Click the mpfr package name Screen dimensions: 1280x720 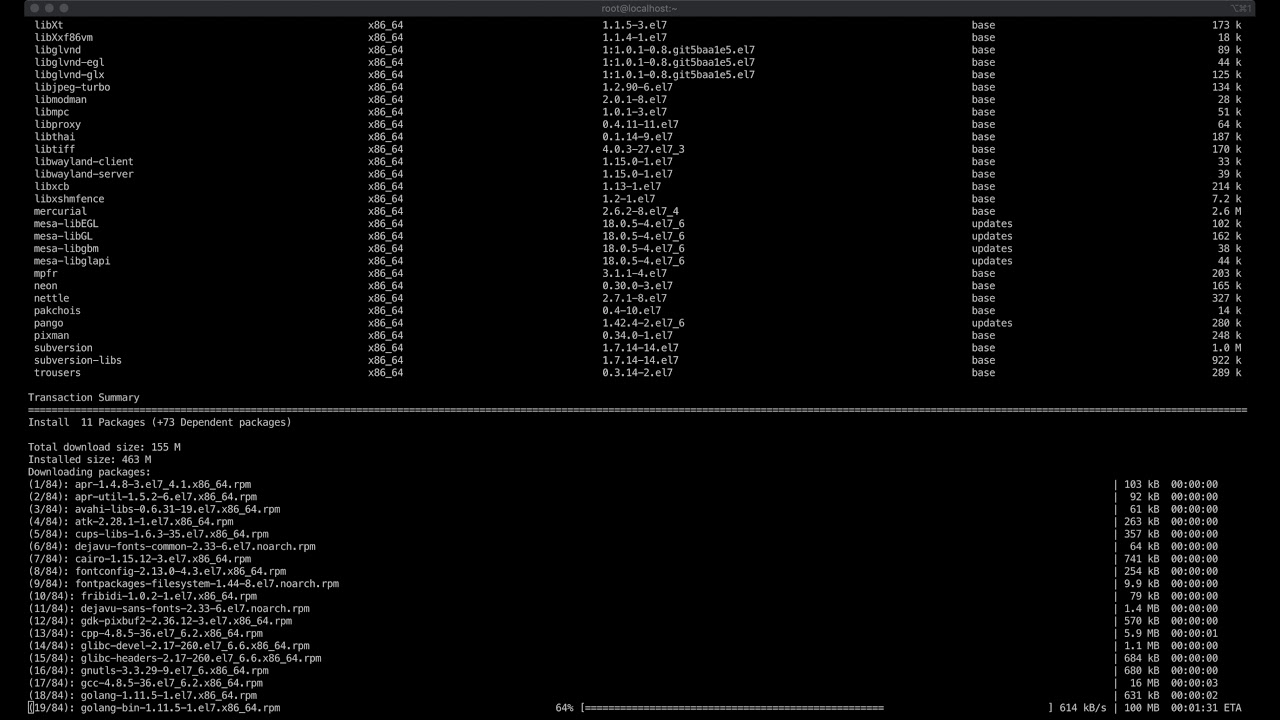coord(46,273)
